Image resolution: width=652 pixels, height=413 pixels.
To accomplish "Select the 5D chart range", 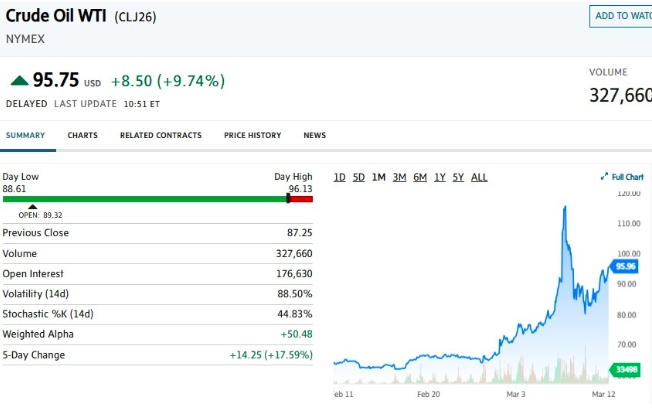I will [359, 177].
